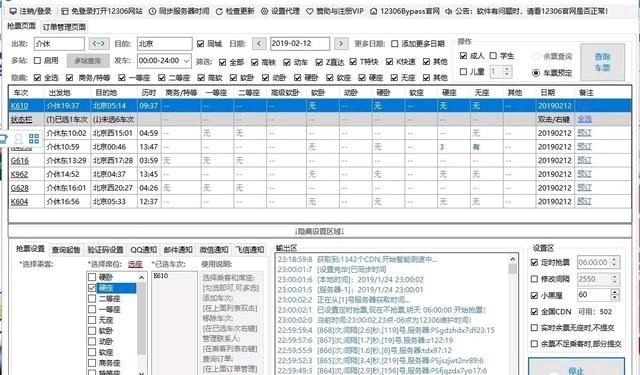Click K610 in 已选车次 list
The width and height of the screenshot is (640, 375).
click(x=161, y=276)
